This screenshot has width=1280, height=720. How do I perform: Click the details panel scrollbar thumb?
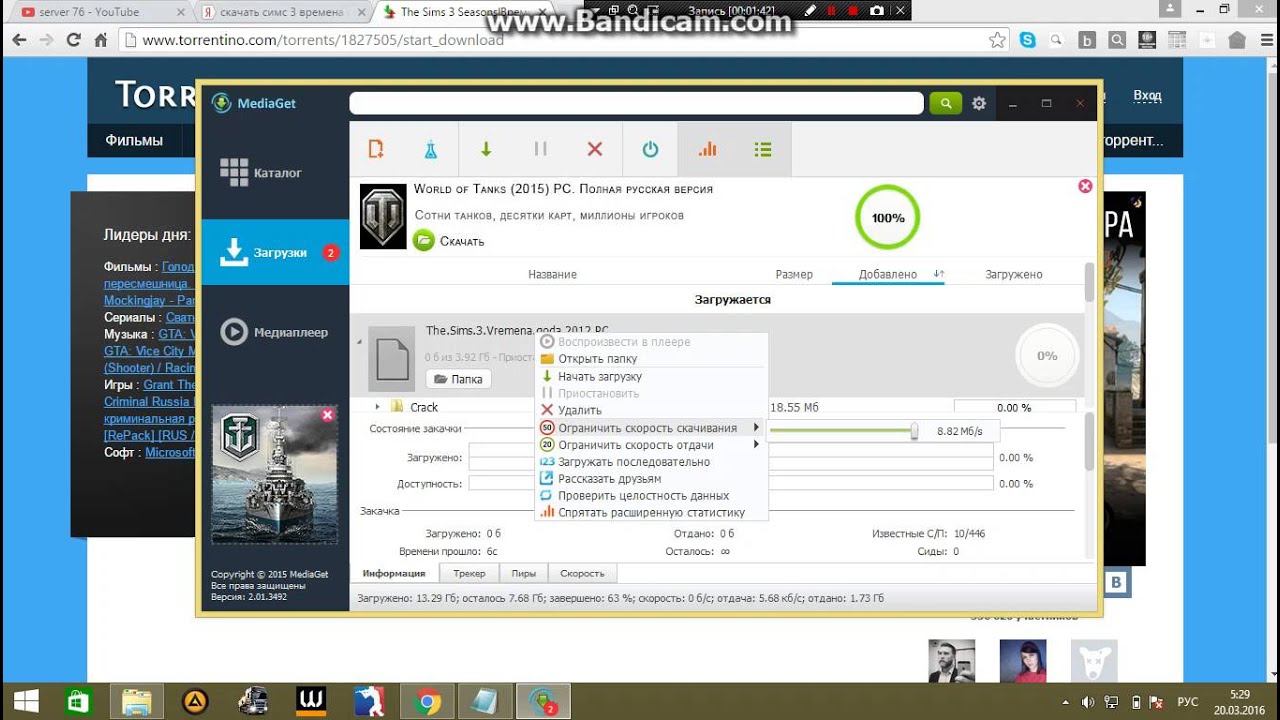[x=1090, y=440]
